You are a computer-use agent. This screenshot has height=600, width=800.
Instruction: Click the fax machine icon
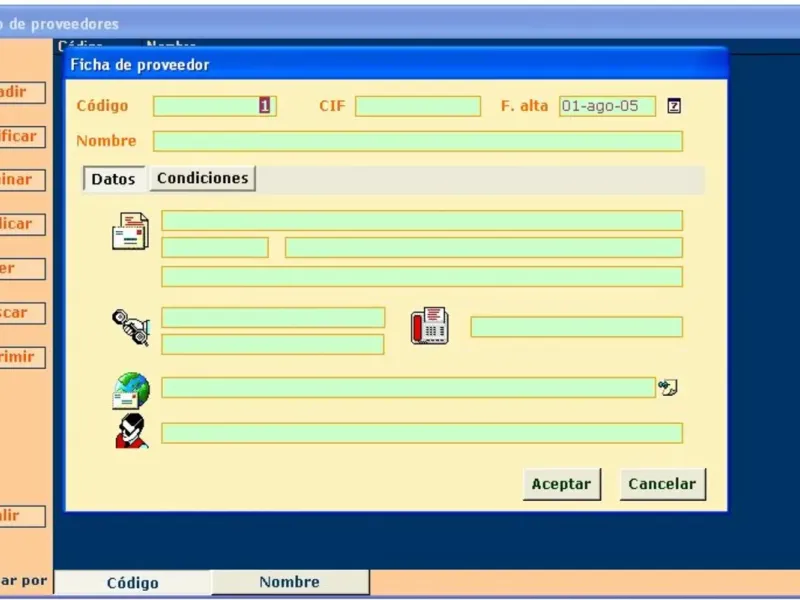tap(430, 326)
